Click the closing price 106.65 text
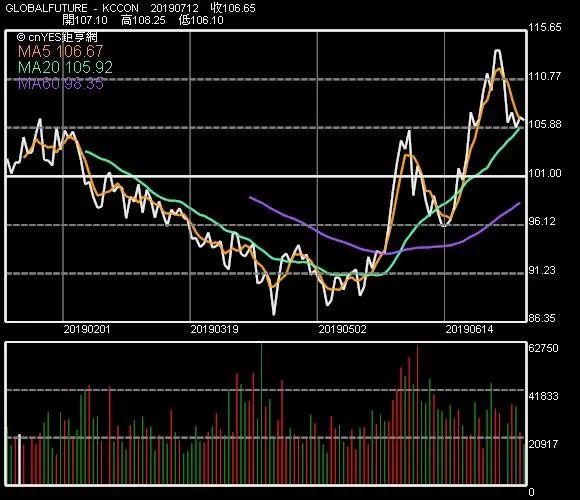Viewport: 580px width, 500px height. coord(233,8)
